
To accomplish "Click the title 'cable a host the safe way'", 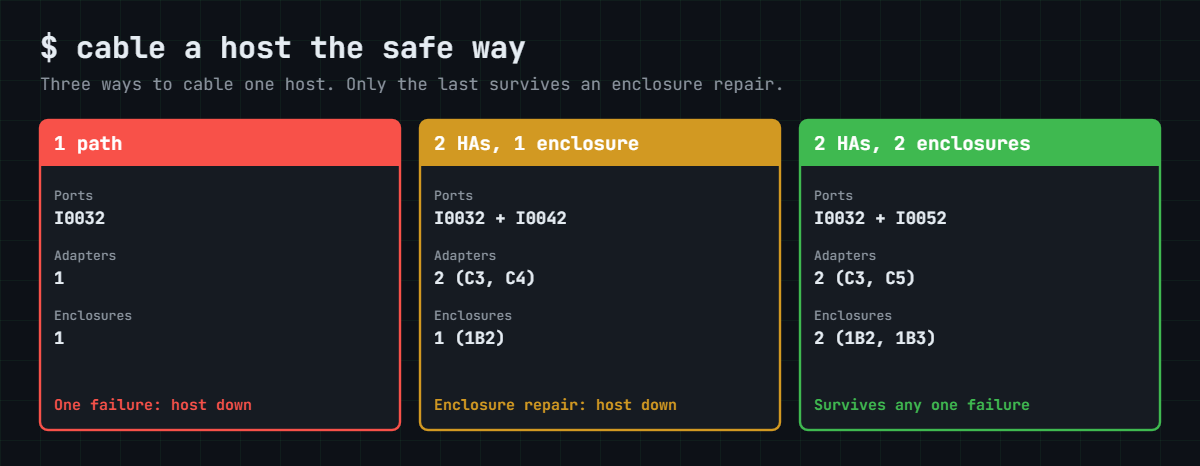I will click(x=301, y=48).
